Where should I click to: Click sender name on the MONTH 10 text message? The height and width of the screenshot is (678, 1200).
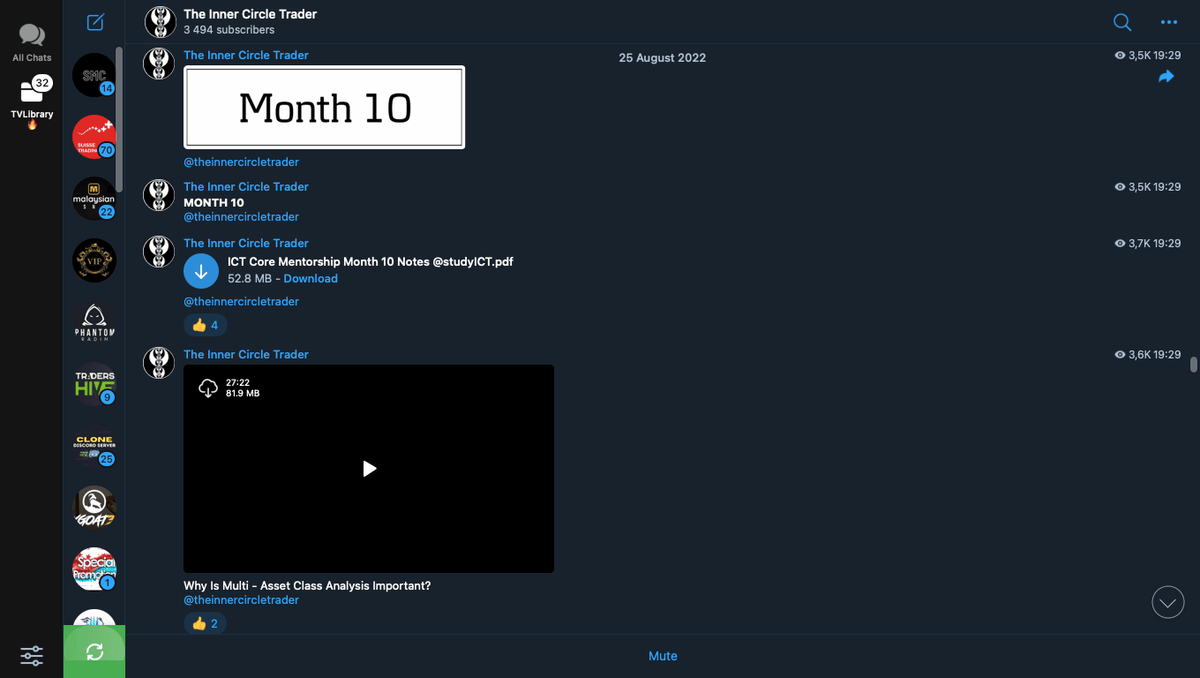[x=246, y=187]
